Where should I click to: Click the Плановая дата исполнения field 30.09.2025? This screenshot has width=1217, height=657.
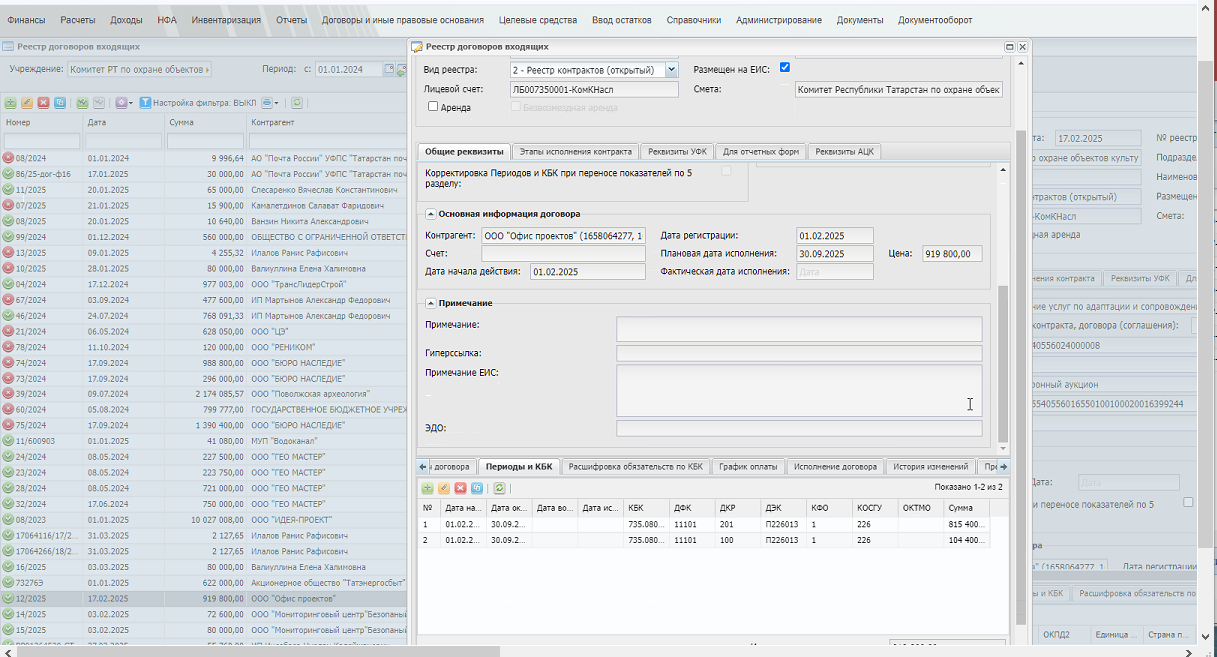coord(835,254)
